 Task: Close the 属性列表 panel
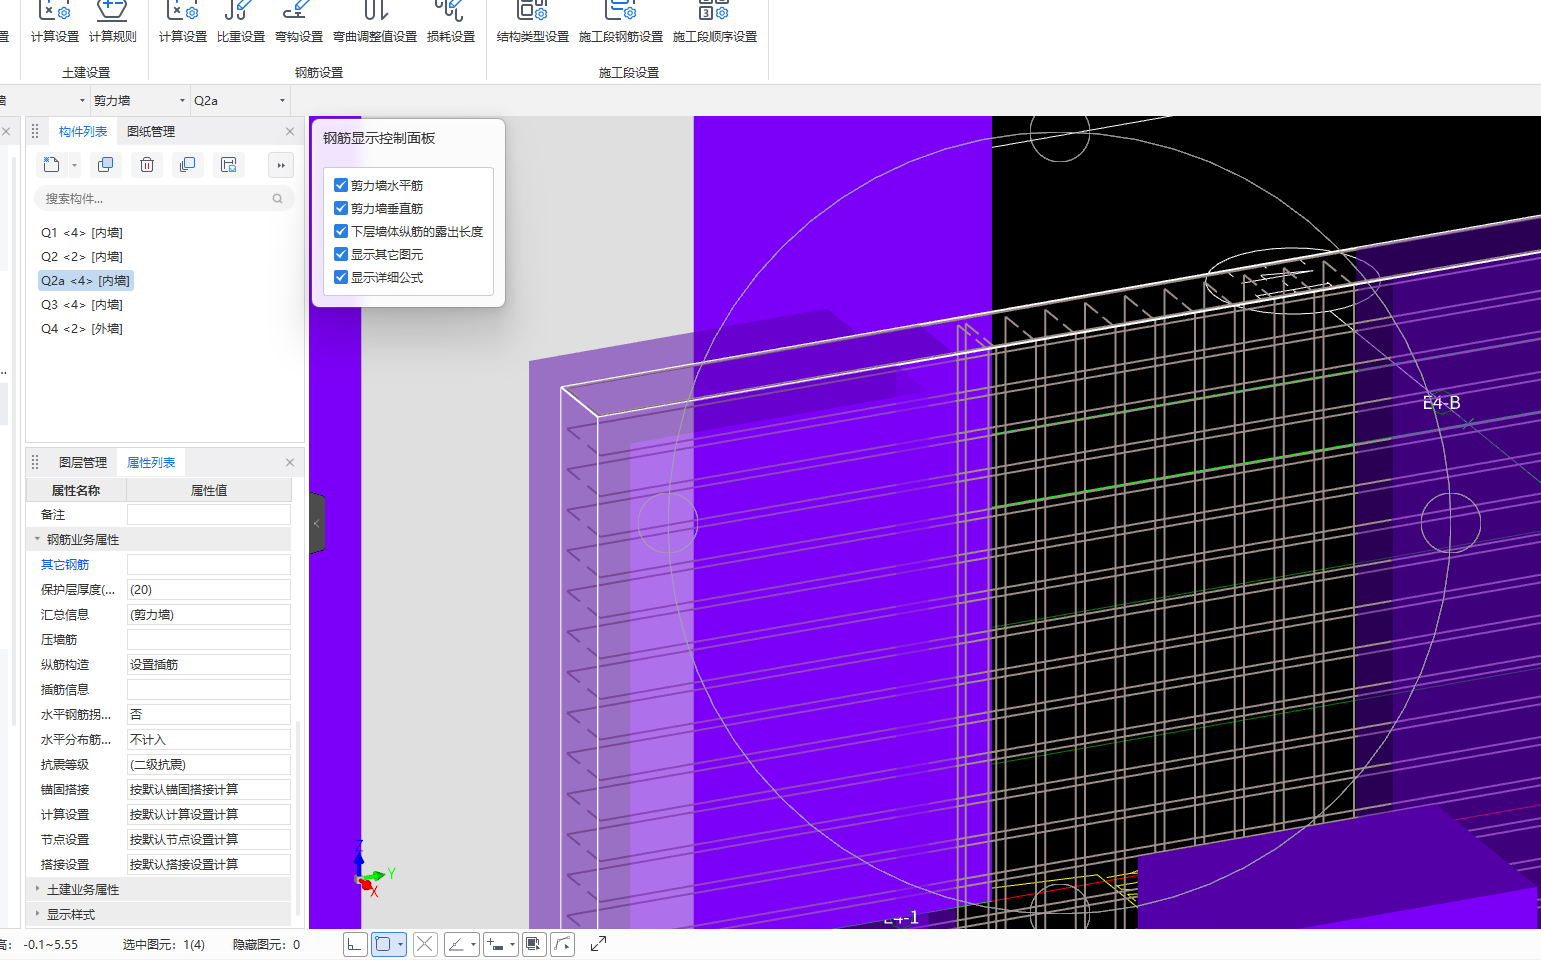click(x=290, y=462)
